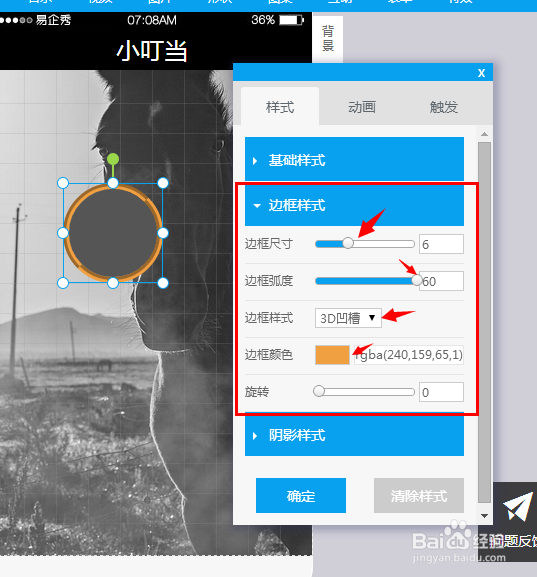
Task: Open the 触发 tab
Action: click(x=444, y=107)
